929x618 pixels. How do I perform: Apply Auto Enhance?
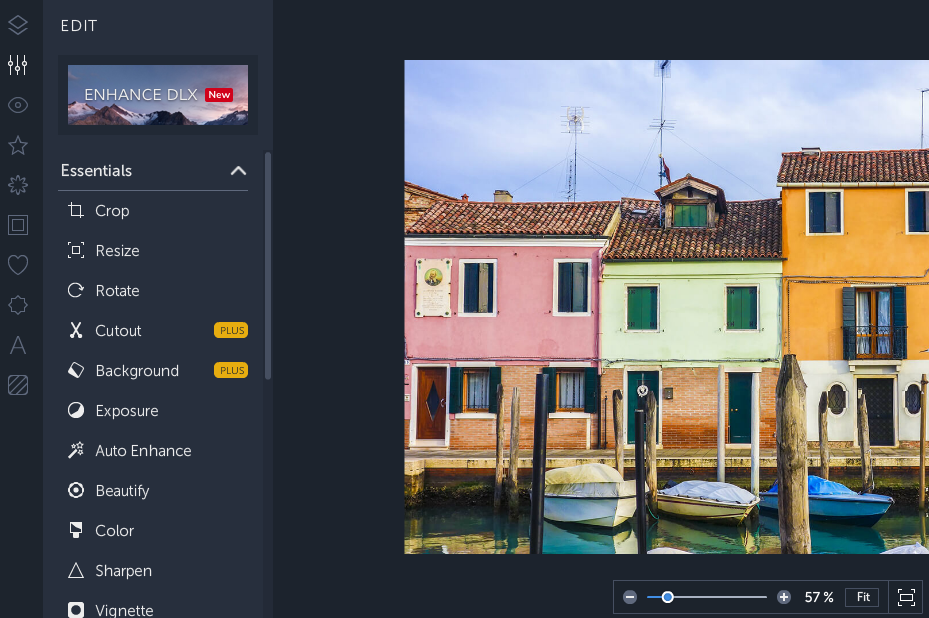pyautogui.click(x=143, y=451)
